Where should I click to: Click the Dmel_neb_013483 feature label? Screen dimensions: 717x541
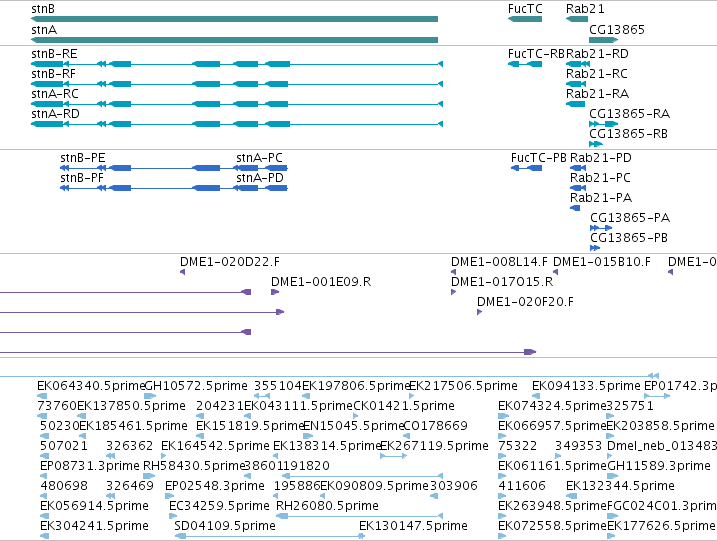pyautogui.click(x=662, y=446)
